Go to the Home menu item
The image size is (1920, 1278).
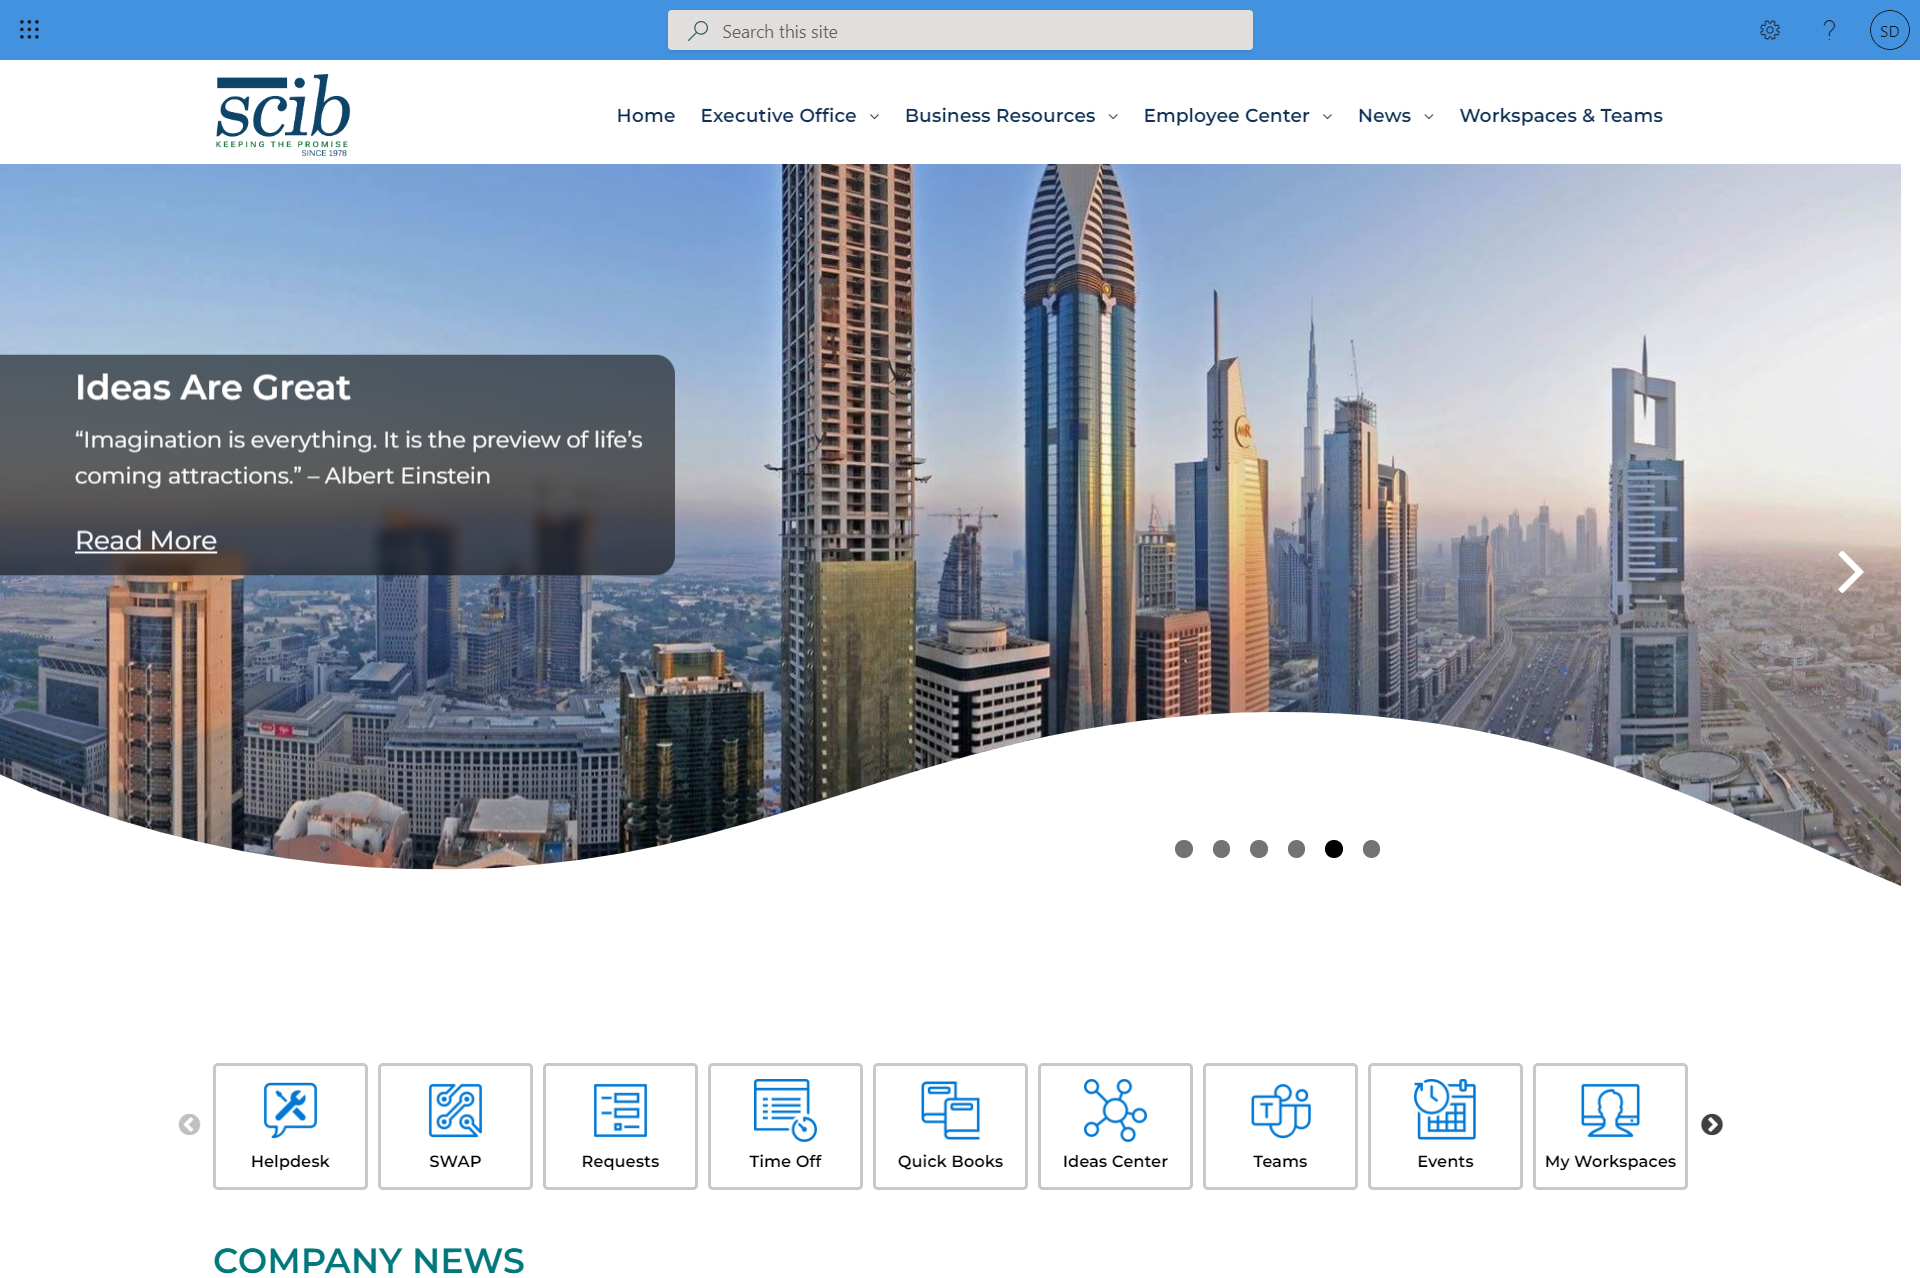pos(645,116)
